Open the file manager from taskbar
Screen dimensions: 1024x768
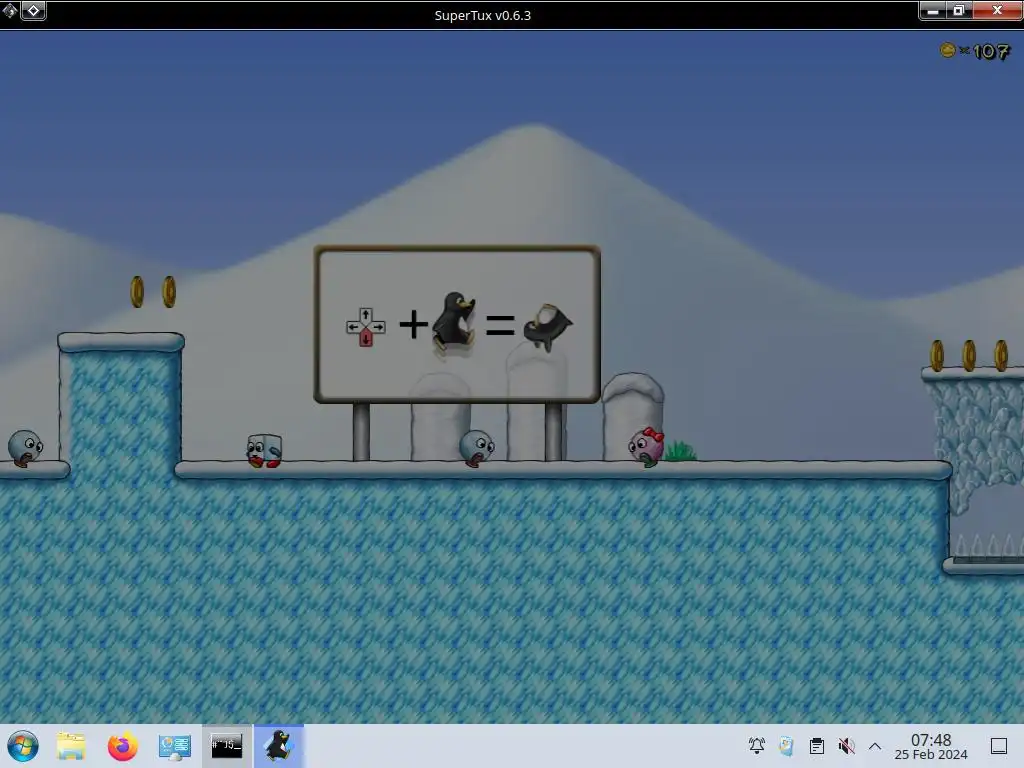(x=71, y=746)
